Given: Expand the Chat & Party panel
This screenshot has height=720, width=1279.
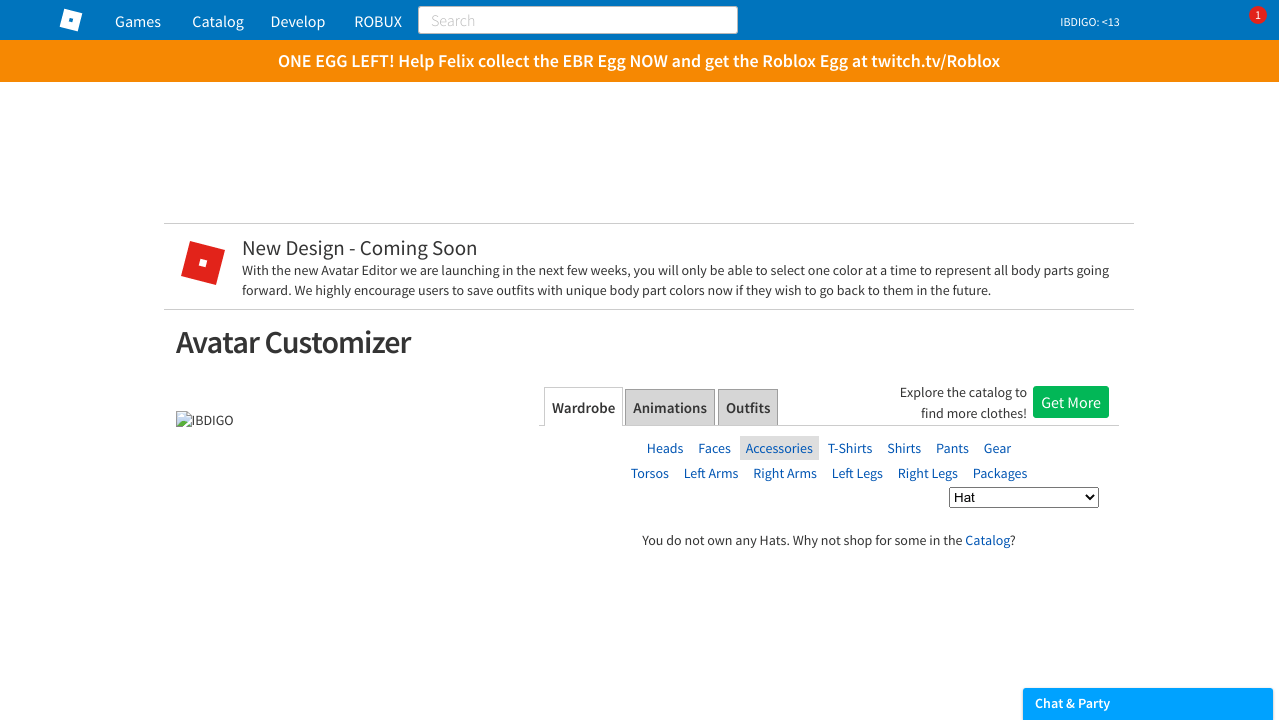Looking at the screenshot, I should 1147,704.
